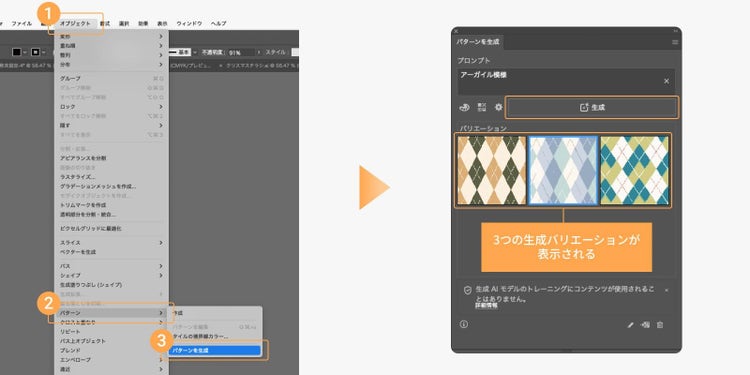Expand the パス submenu
Viewport: 750px width, 375px height.
click(x=111, y=266)
